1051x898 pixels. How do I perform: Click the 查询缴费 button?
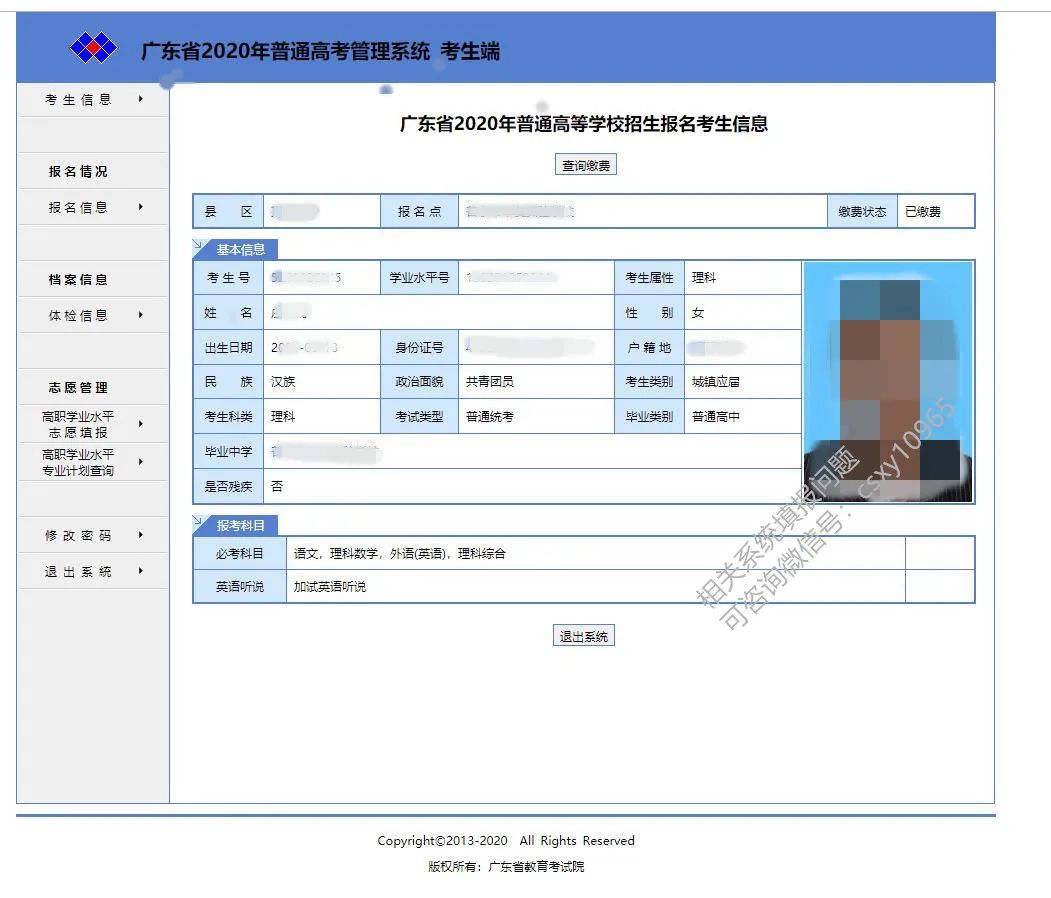(584, 164)
